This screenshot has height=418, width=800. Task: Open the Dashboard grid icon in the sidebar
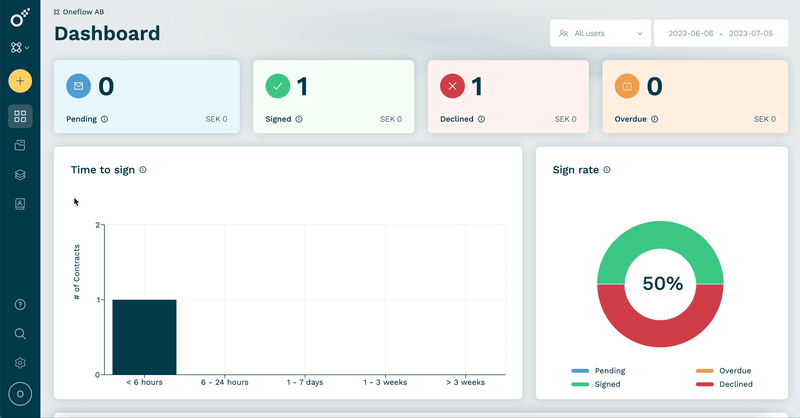[20, 116]
